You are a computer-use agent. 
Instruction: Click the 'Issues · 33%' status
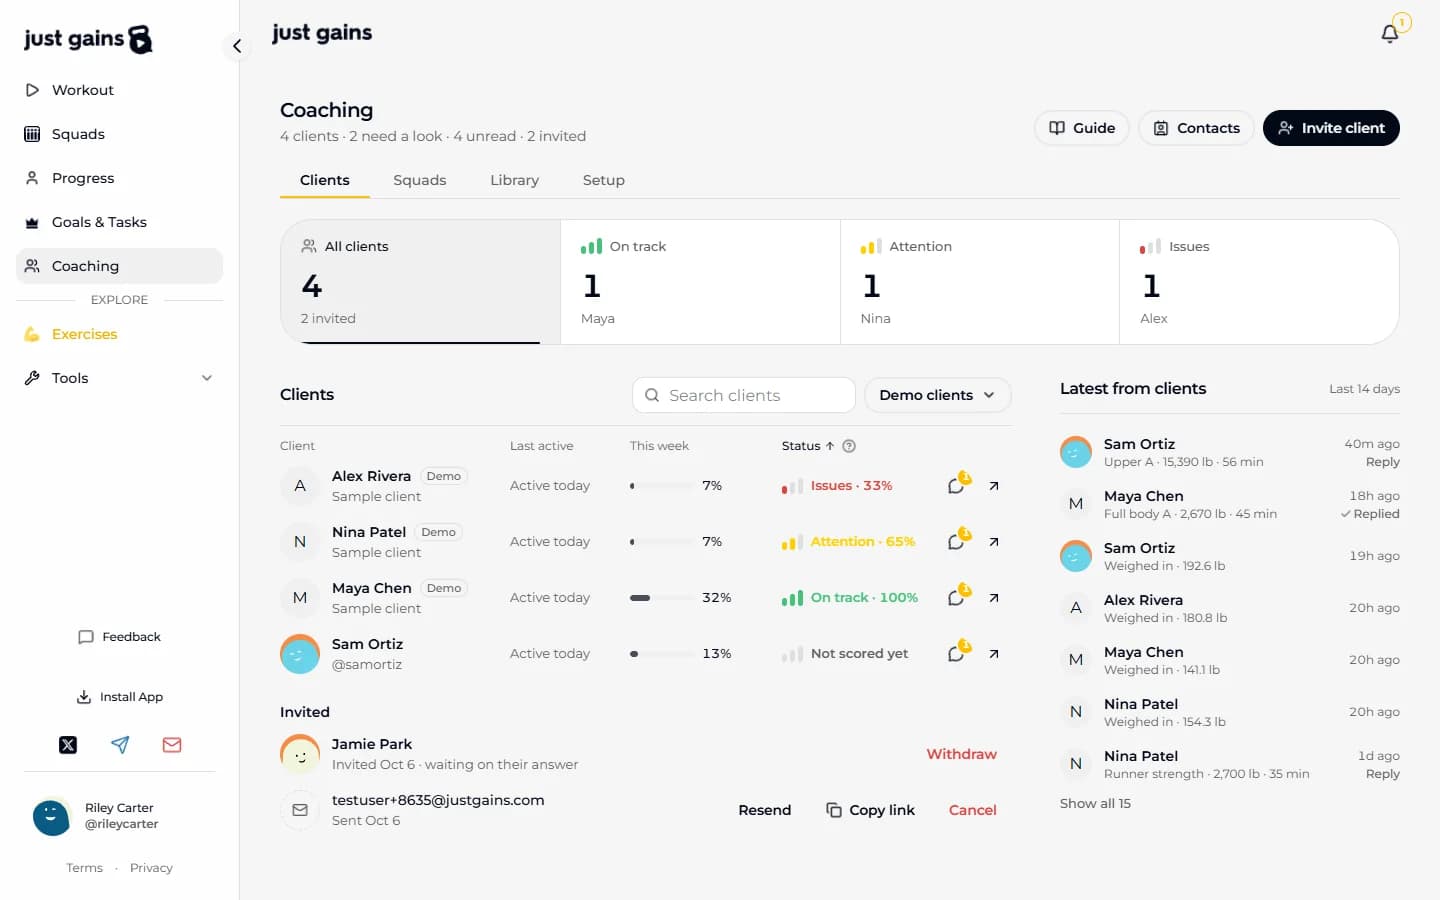(837, 486)
